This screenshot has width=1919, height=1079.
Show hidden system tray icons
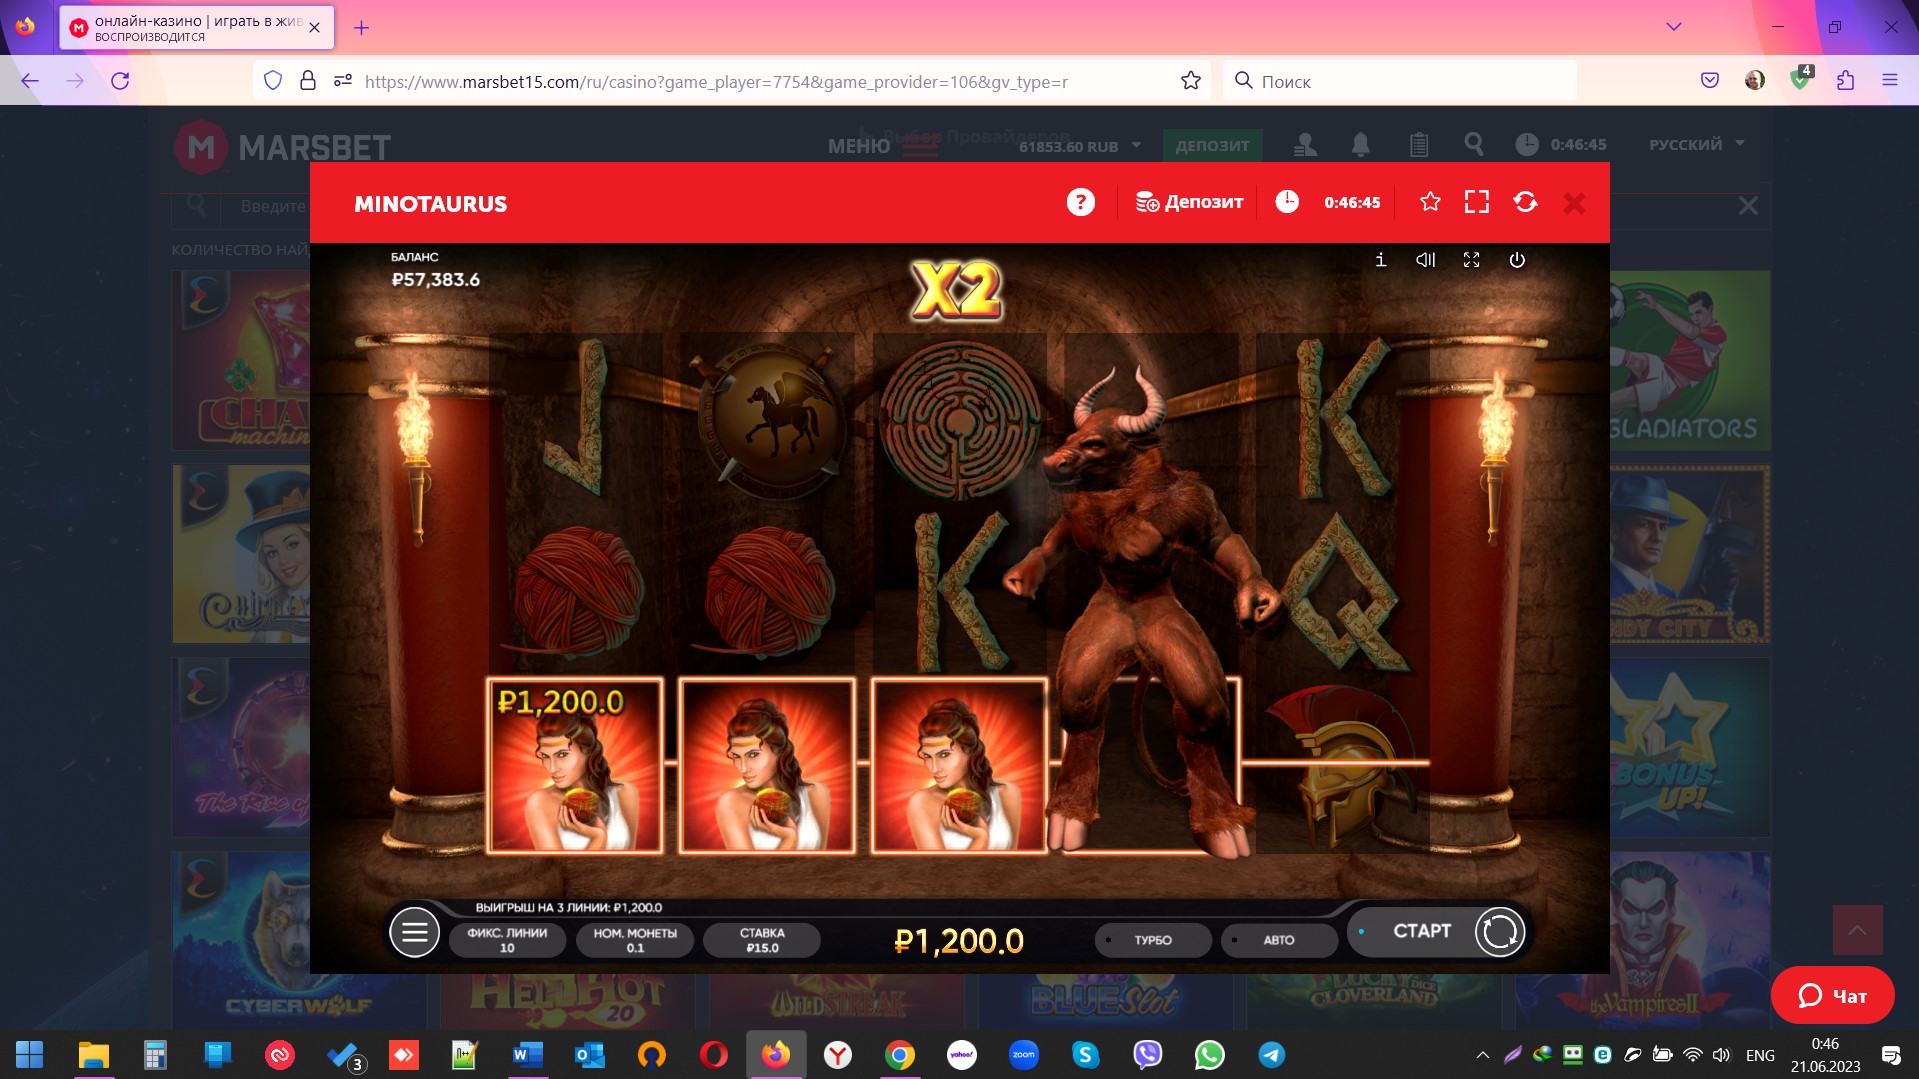click(x=1483, y=1055)
